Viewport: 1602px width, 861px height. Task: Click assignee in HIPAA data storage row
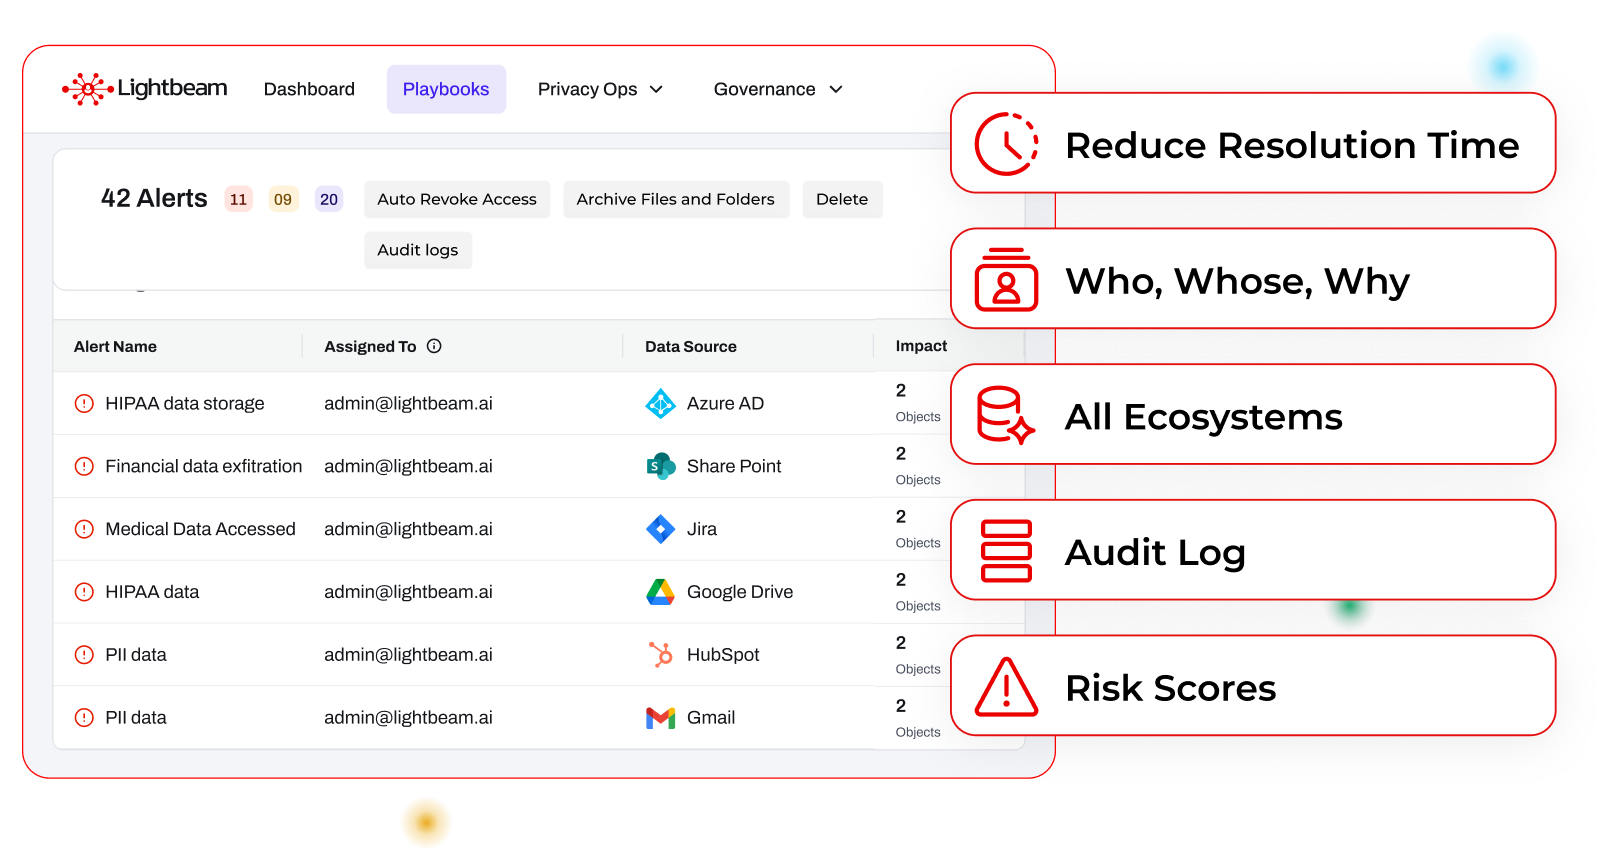[408, 403]
